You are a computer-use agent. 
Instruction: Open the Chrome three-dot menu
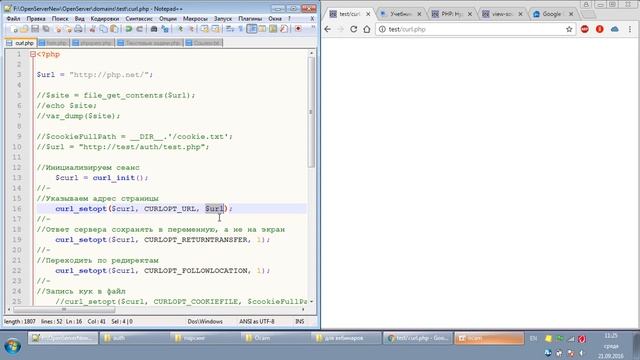pos(630,29)
